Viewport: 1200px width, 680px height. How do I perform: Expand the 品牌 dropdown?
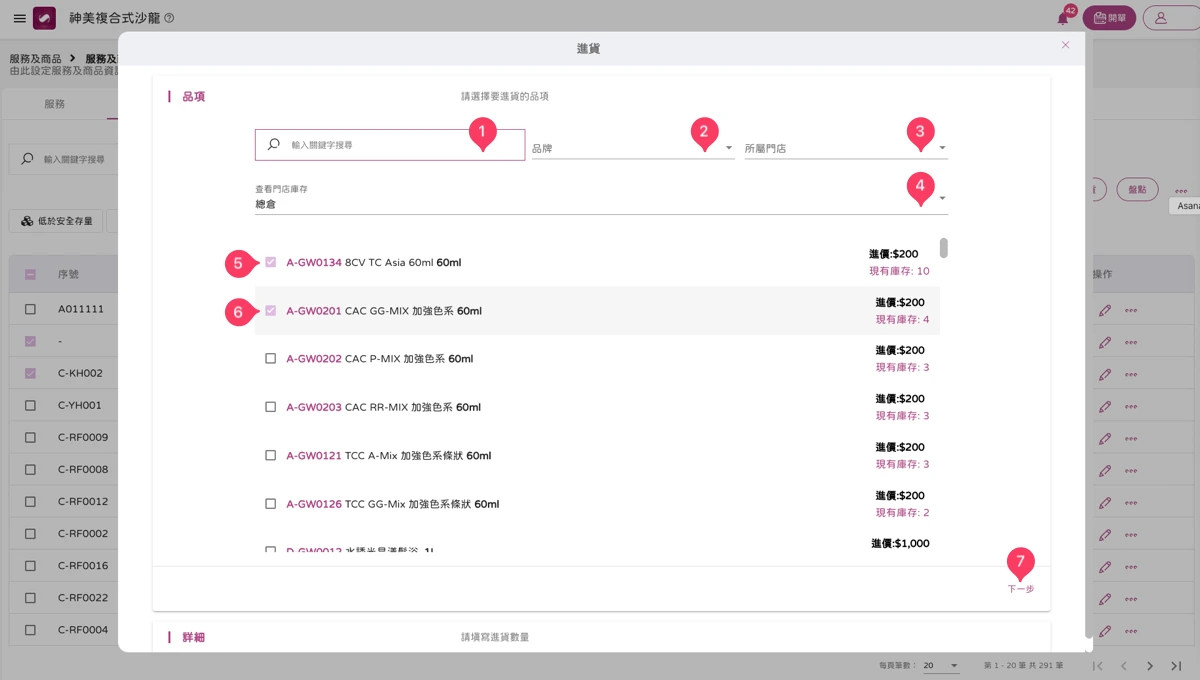click(x=632, y=148)
